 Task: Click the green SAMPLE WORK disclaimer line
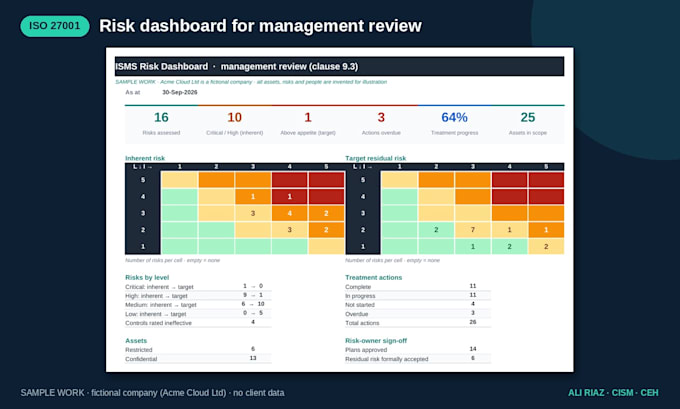coord(251,82)
